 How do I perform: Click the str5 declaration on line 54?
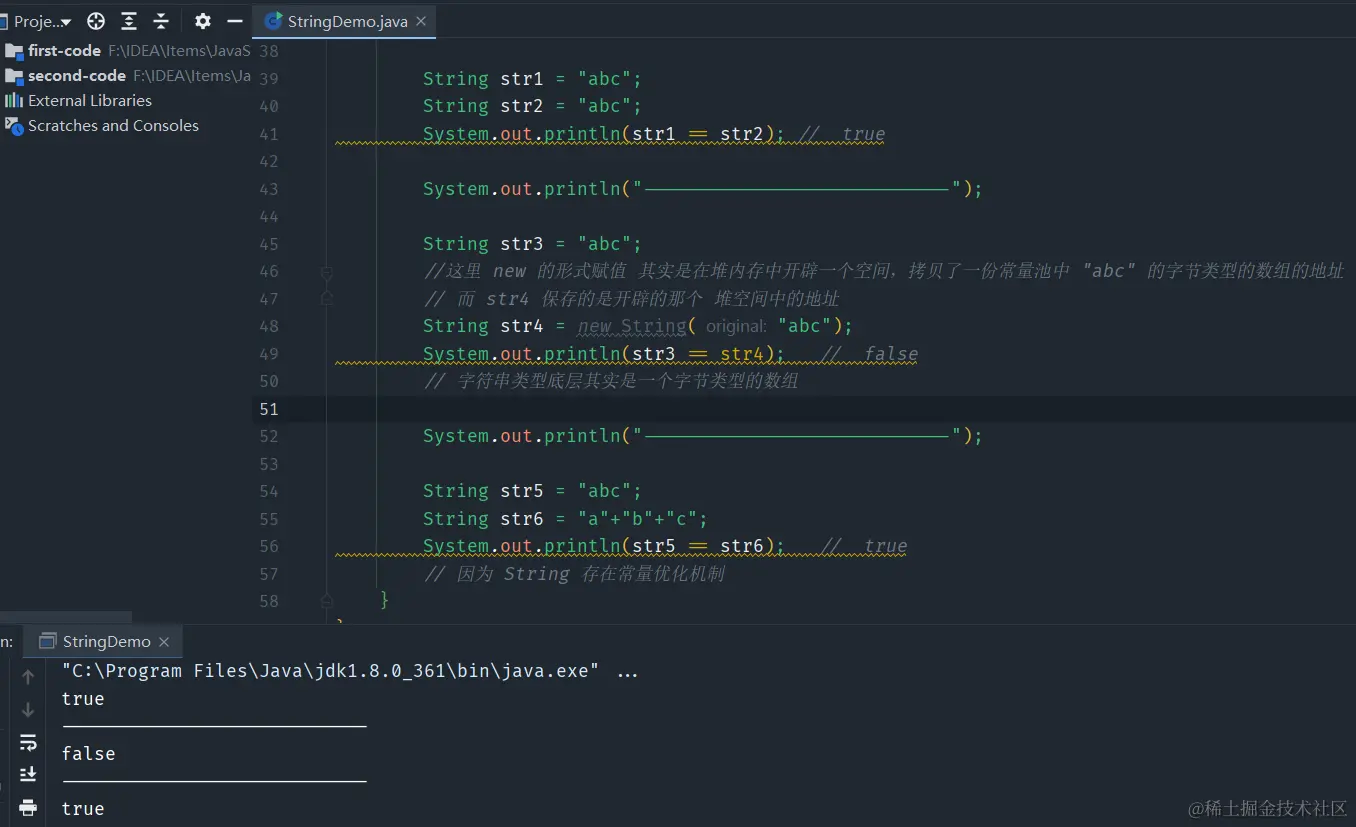pyautogui.click(x=532, y=491)
